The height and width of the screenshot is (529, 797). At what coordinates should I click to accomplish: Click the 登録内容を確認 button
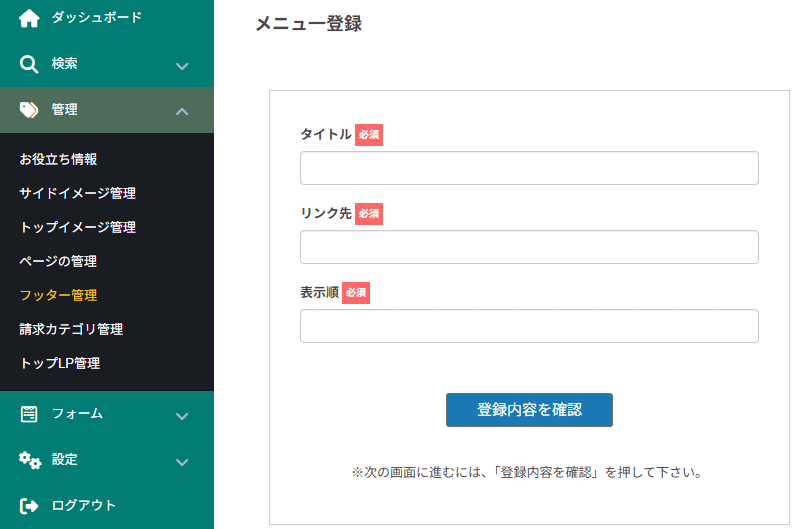[529, 410]
